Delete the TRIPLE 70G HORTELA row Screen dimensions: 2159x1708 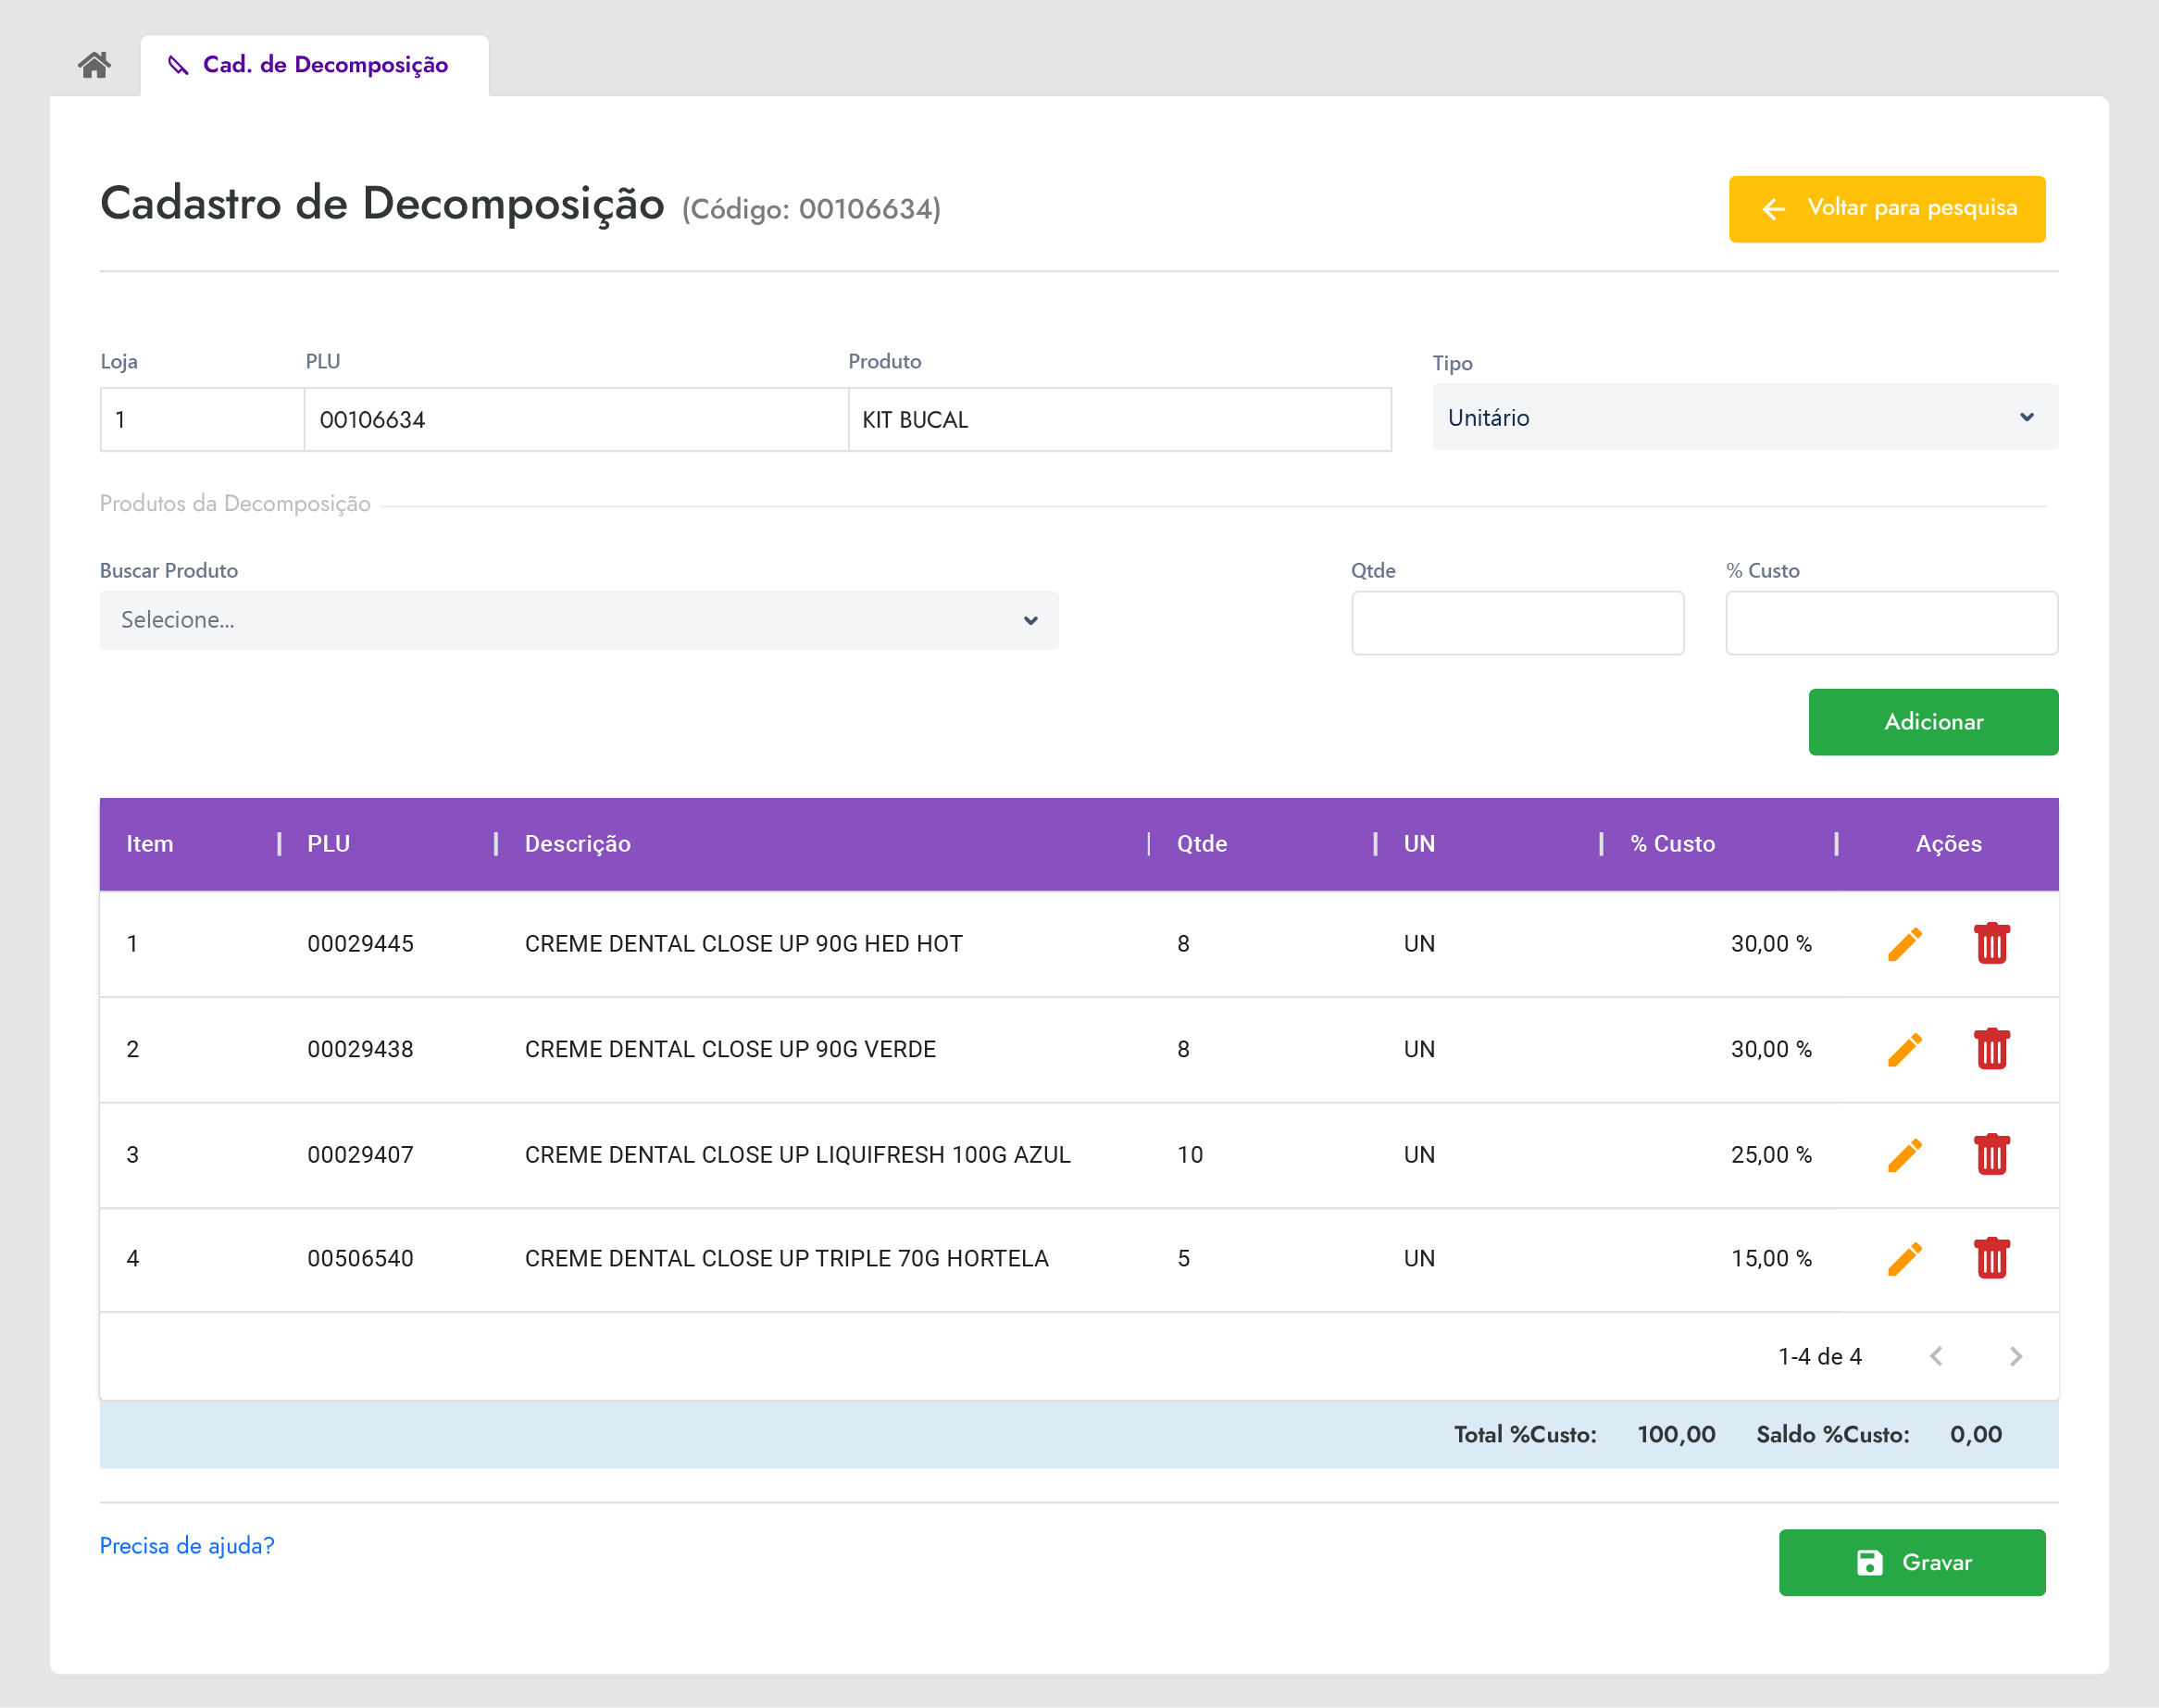tap(1991, 1259)
